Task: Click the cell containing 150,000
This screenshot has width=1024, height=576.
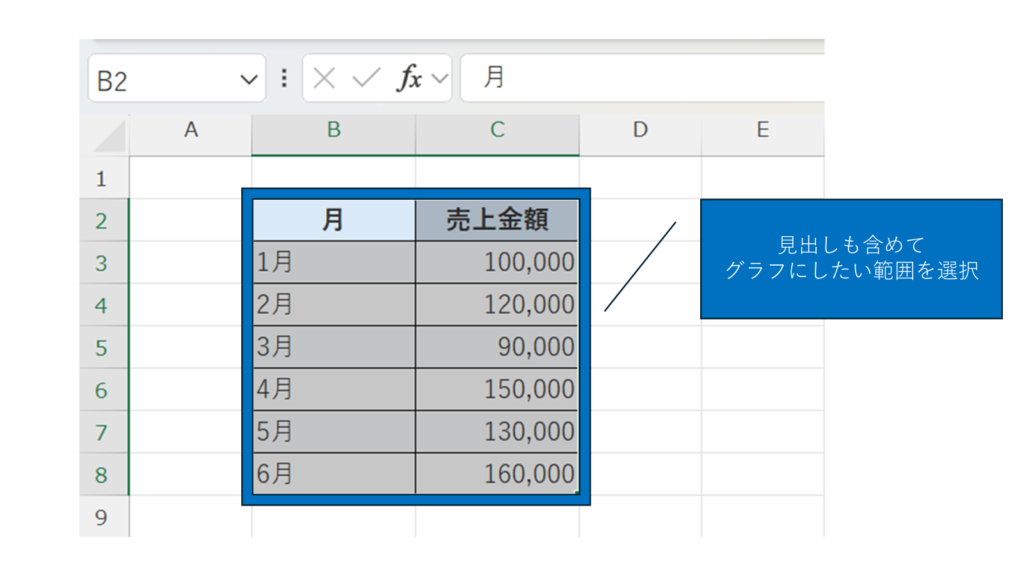Action: coord(497,390)
